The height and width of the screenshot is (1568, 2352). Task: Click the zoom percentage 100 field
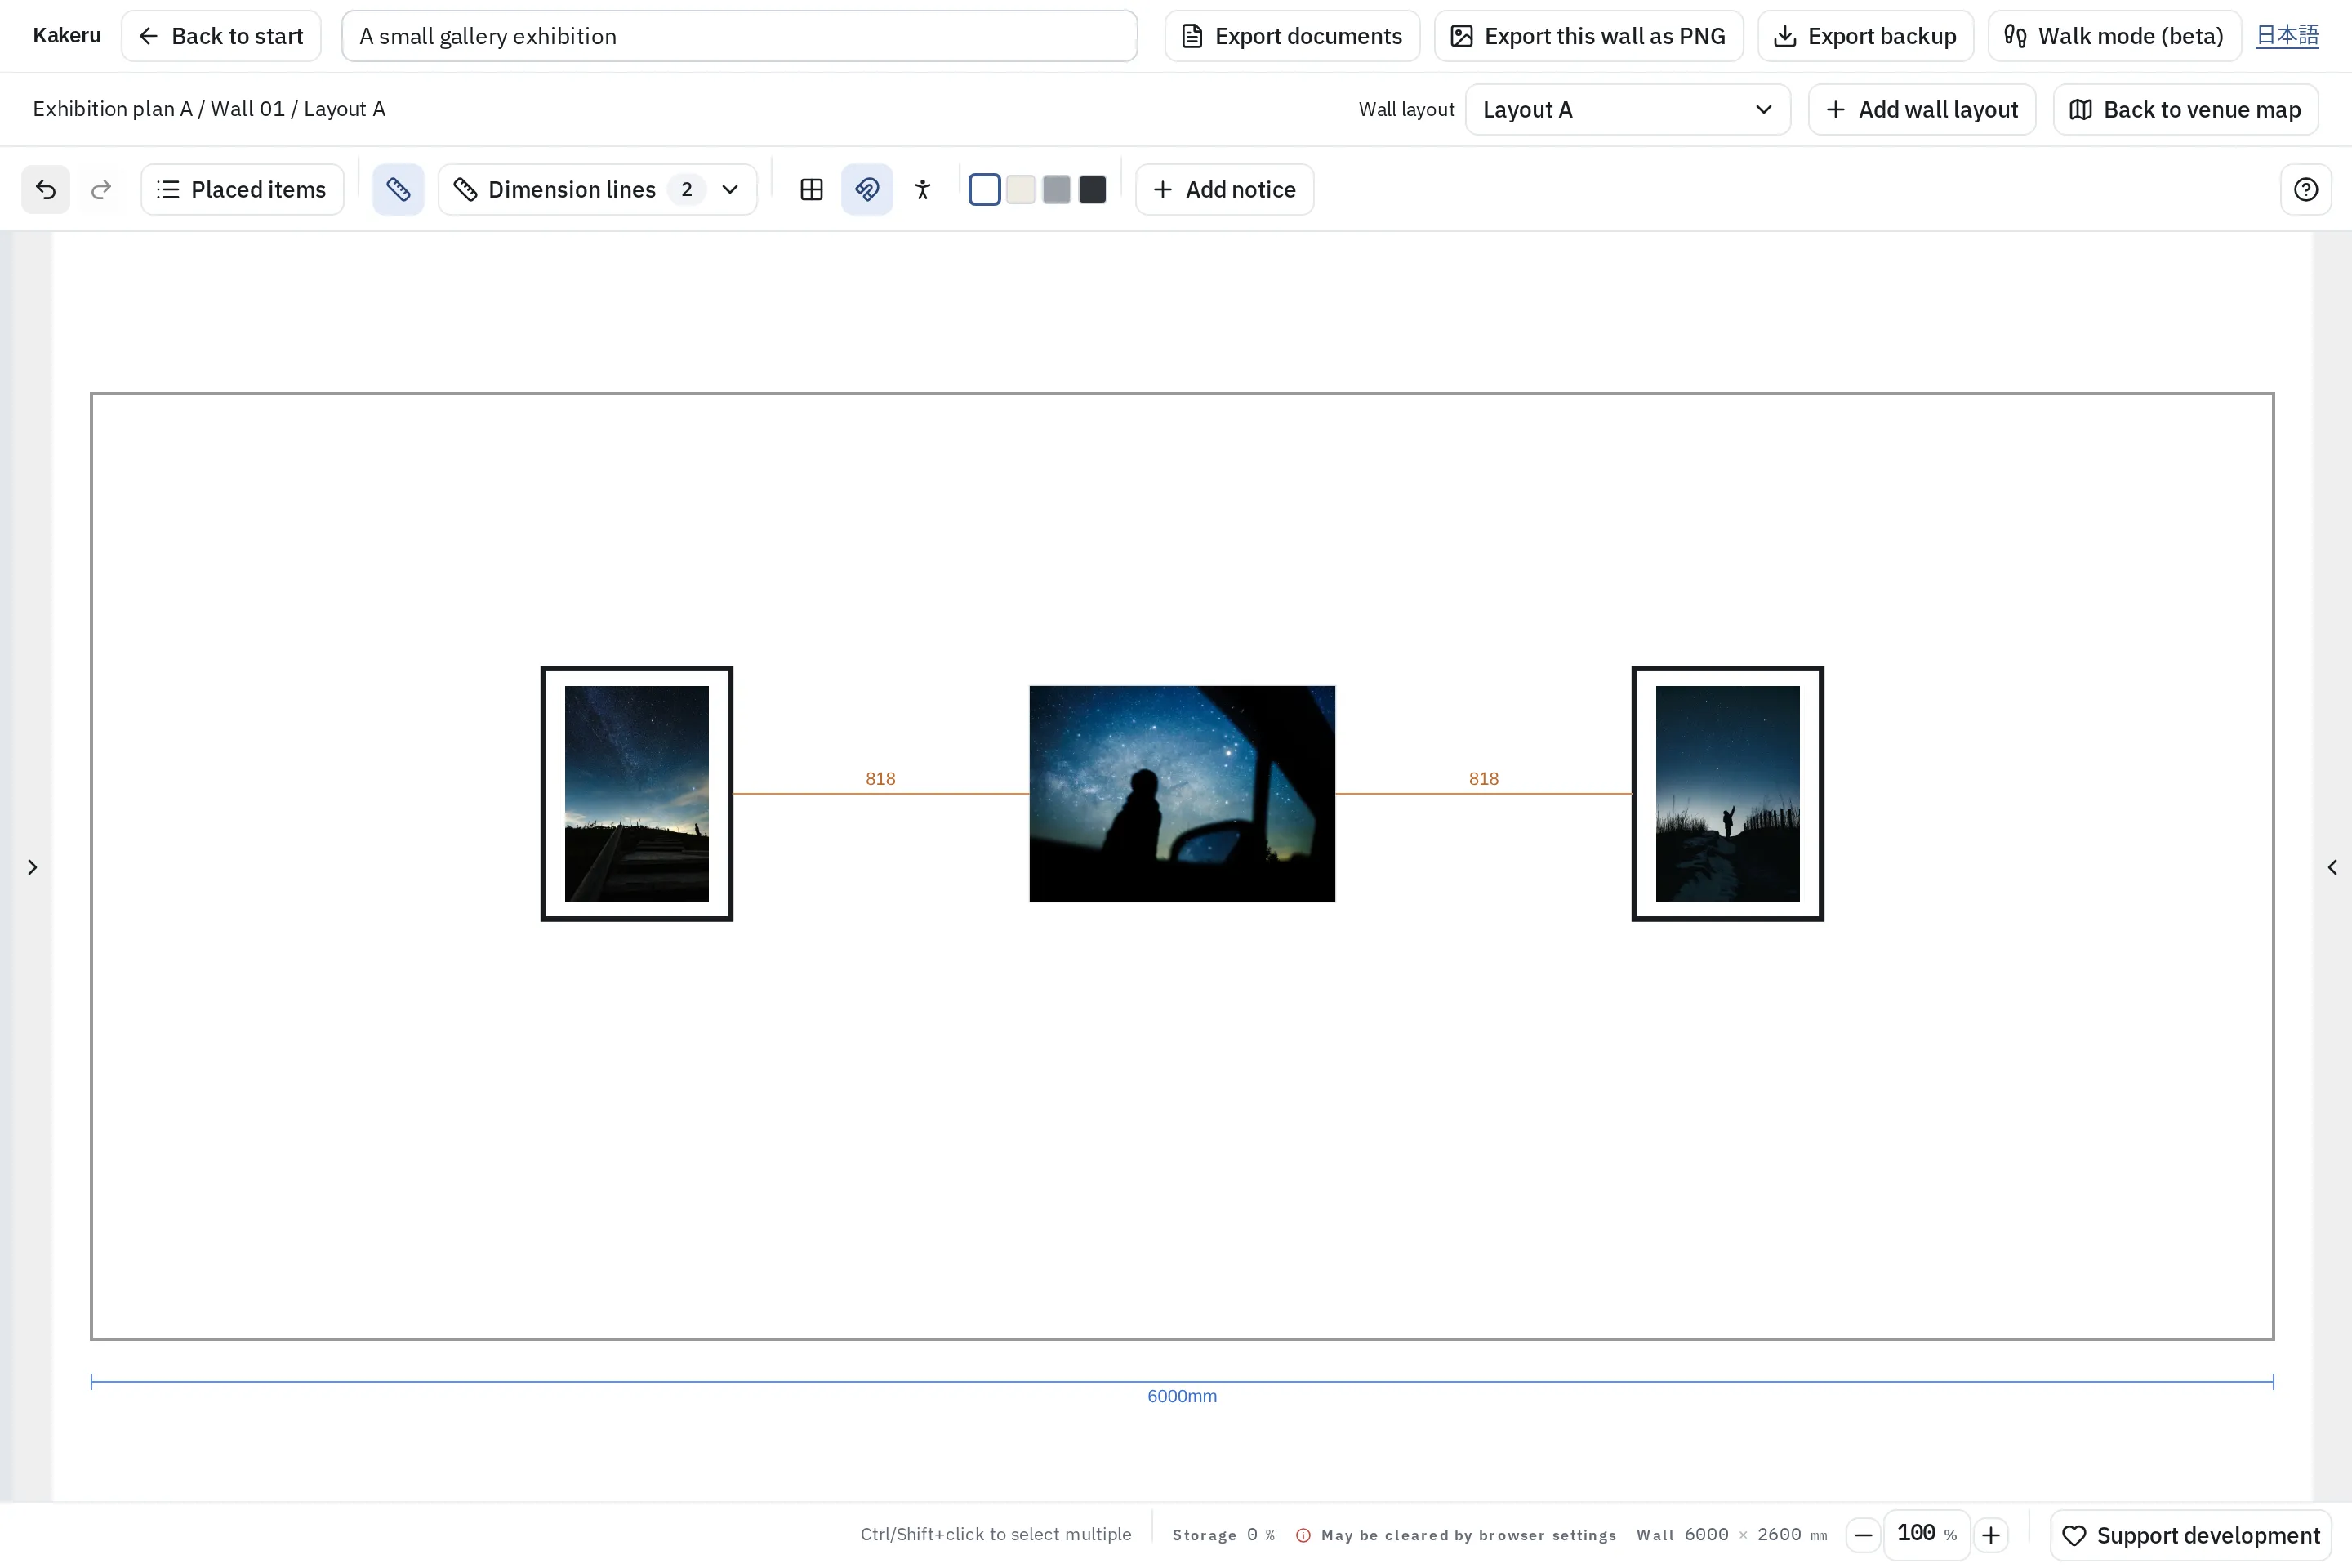tap(1926, 1534)
